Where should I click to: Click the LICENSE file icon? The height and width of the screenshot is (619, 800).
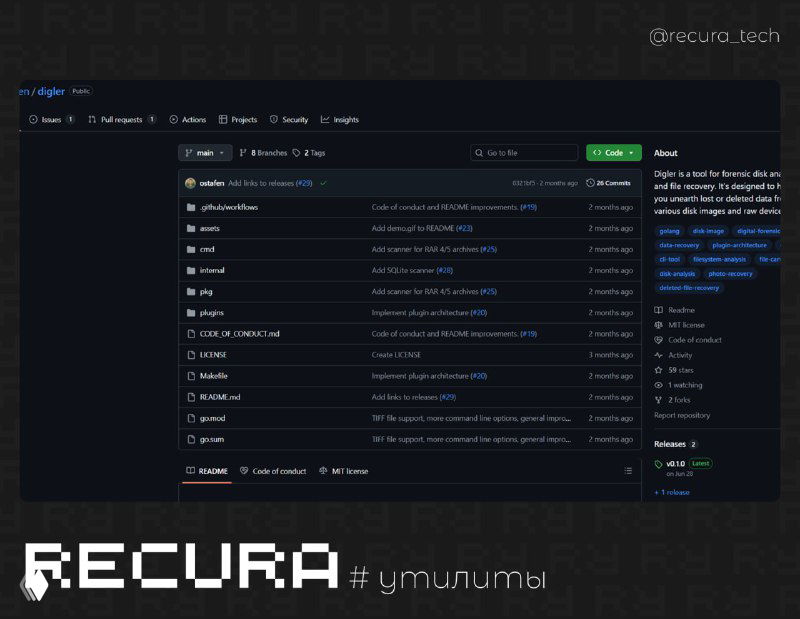coord(190,355)
